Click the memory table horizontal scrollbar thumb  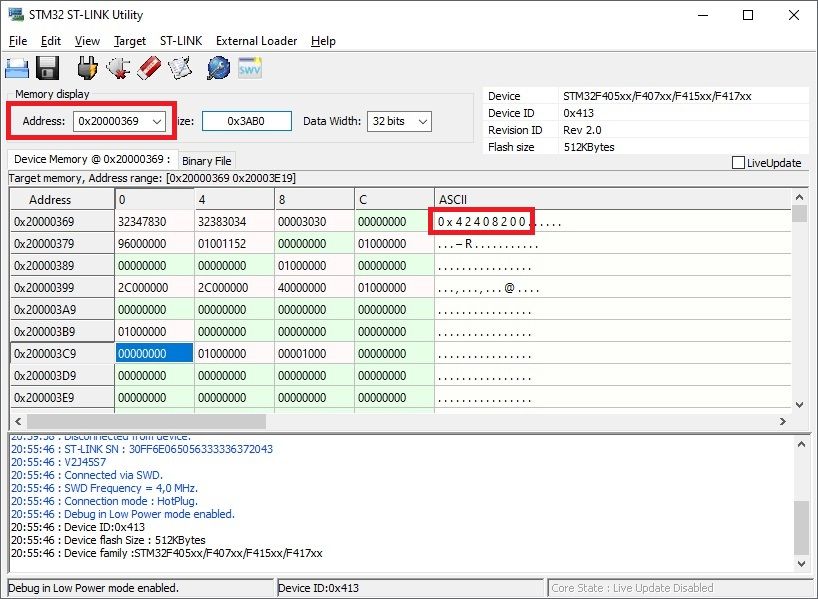(x=146, y=421)
